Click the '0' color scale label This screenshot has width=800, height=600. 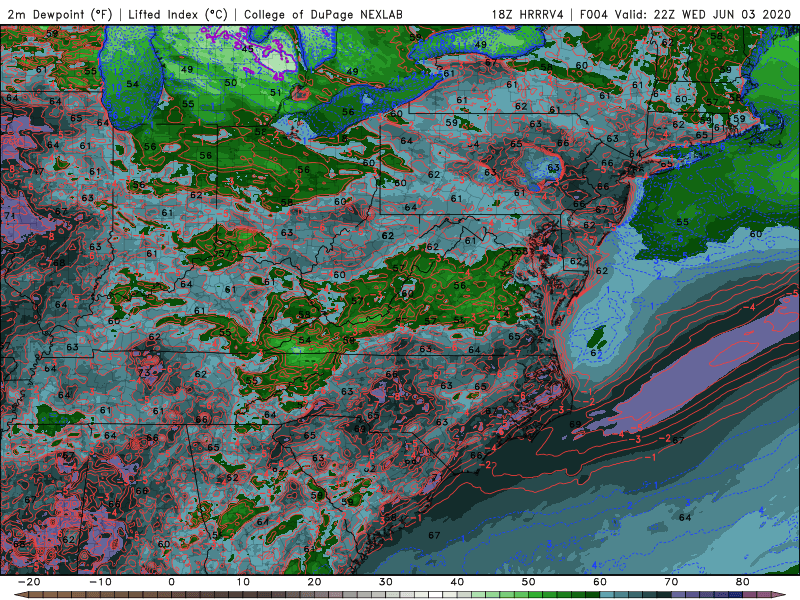pos(171,582)
